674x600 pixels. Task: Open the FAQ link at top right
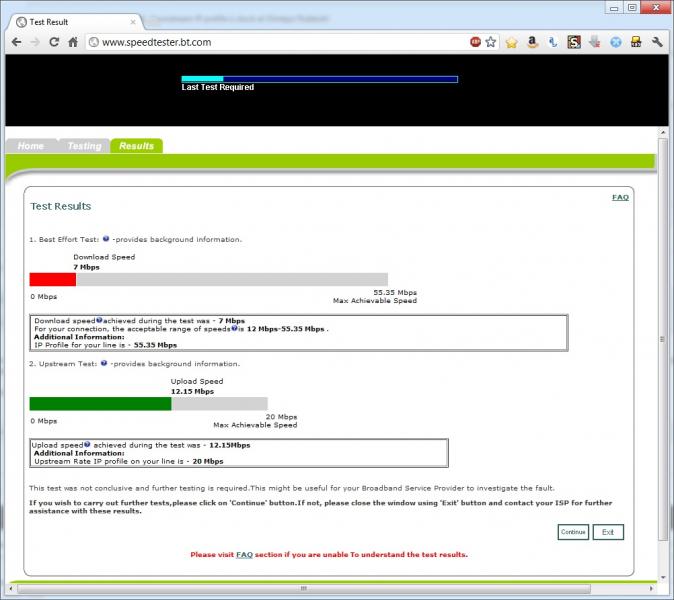620,197
